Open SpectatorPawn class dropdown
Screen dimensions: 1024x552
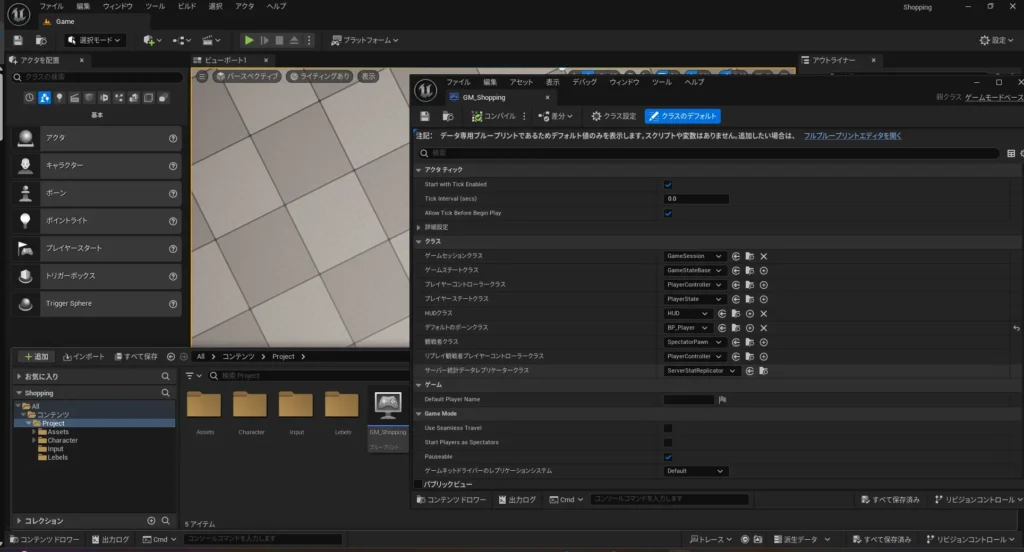pos(694,342)
